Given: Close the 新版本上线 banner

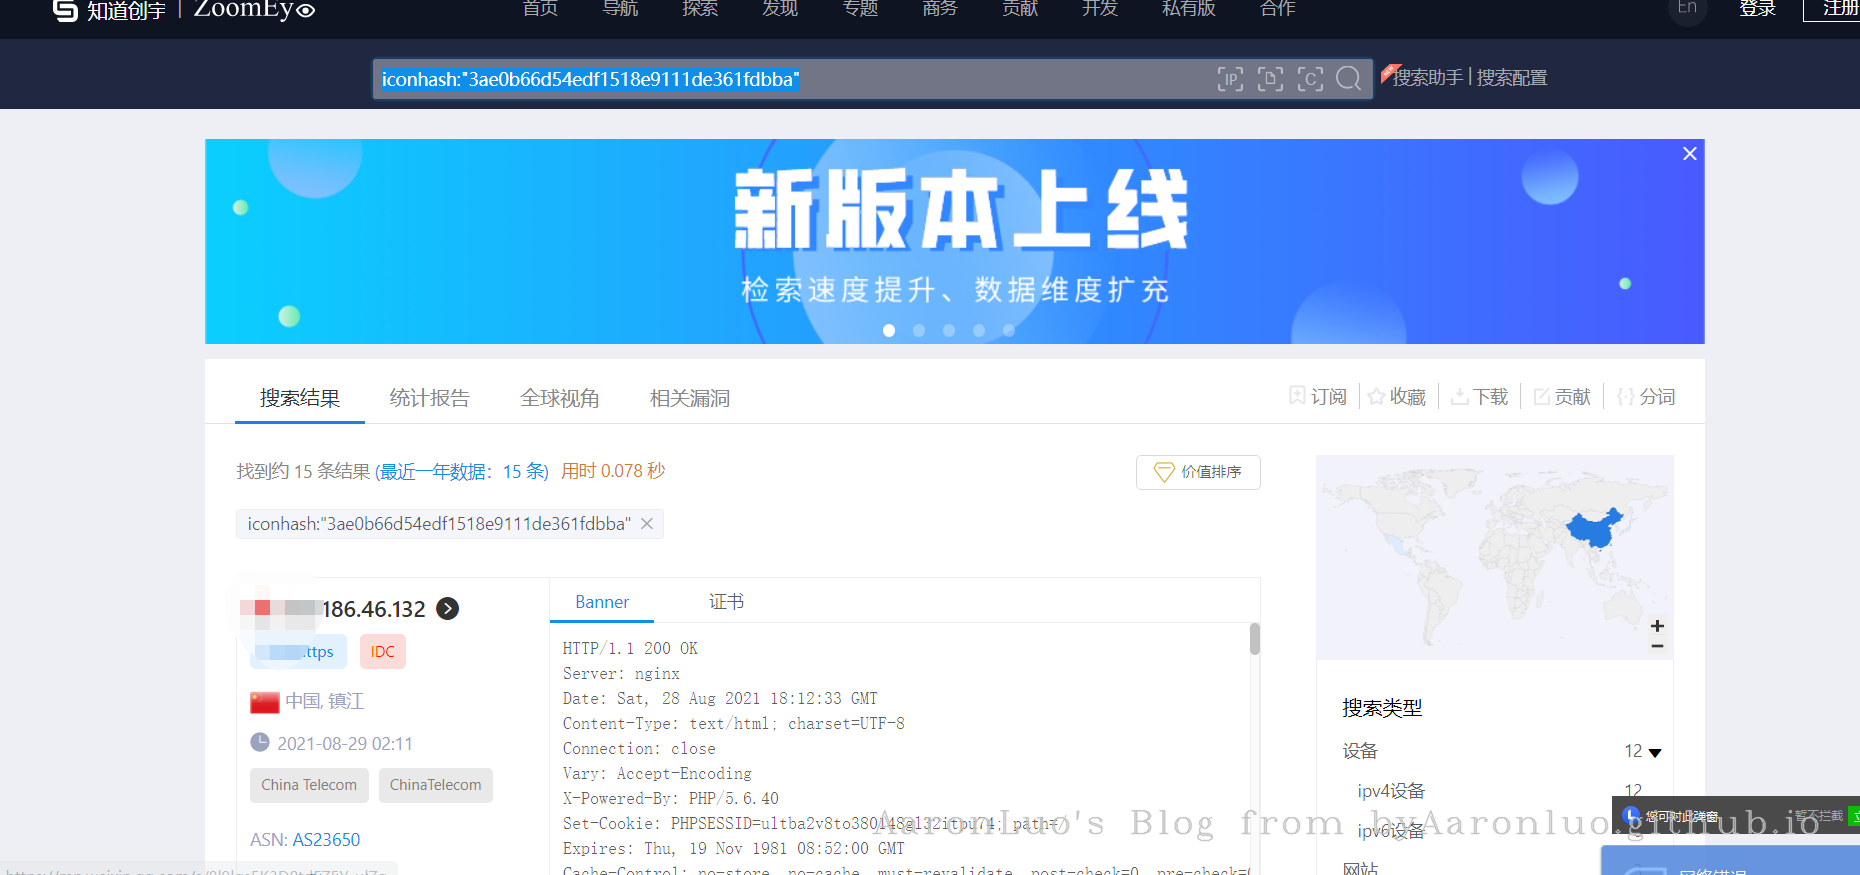Looking at the screenshot, I should click(1689, 154).
